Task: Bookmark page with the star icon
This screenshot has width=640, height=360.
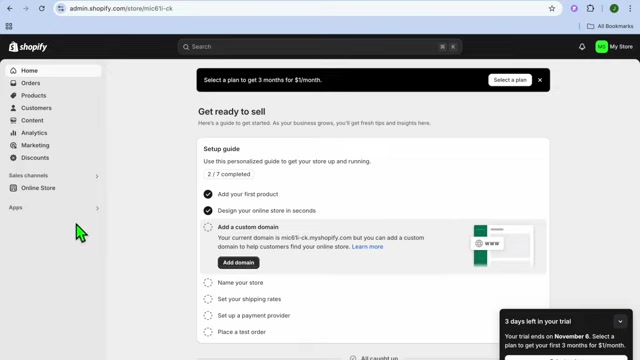Action: [x=552, y=9]
